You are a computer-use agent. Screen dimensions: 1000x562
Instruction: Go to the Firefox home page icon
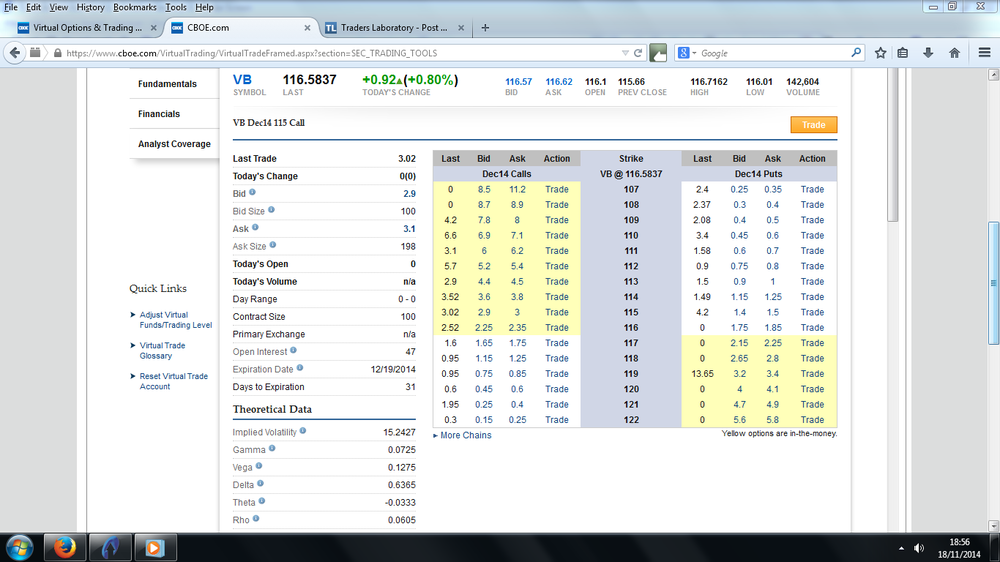954,53
